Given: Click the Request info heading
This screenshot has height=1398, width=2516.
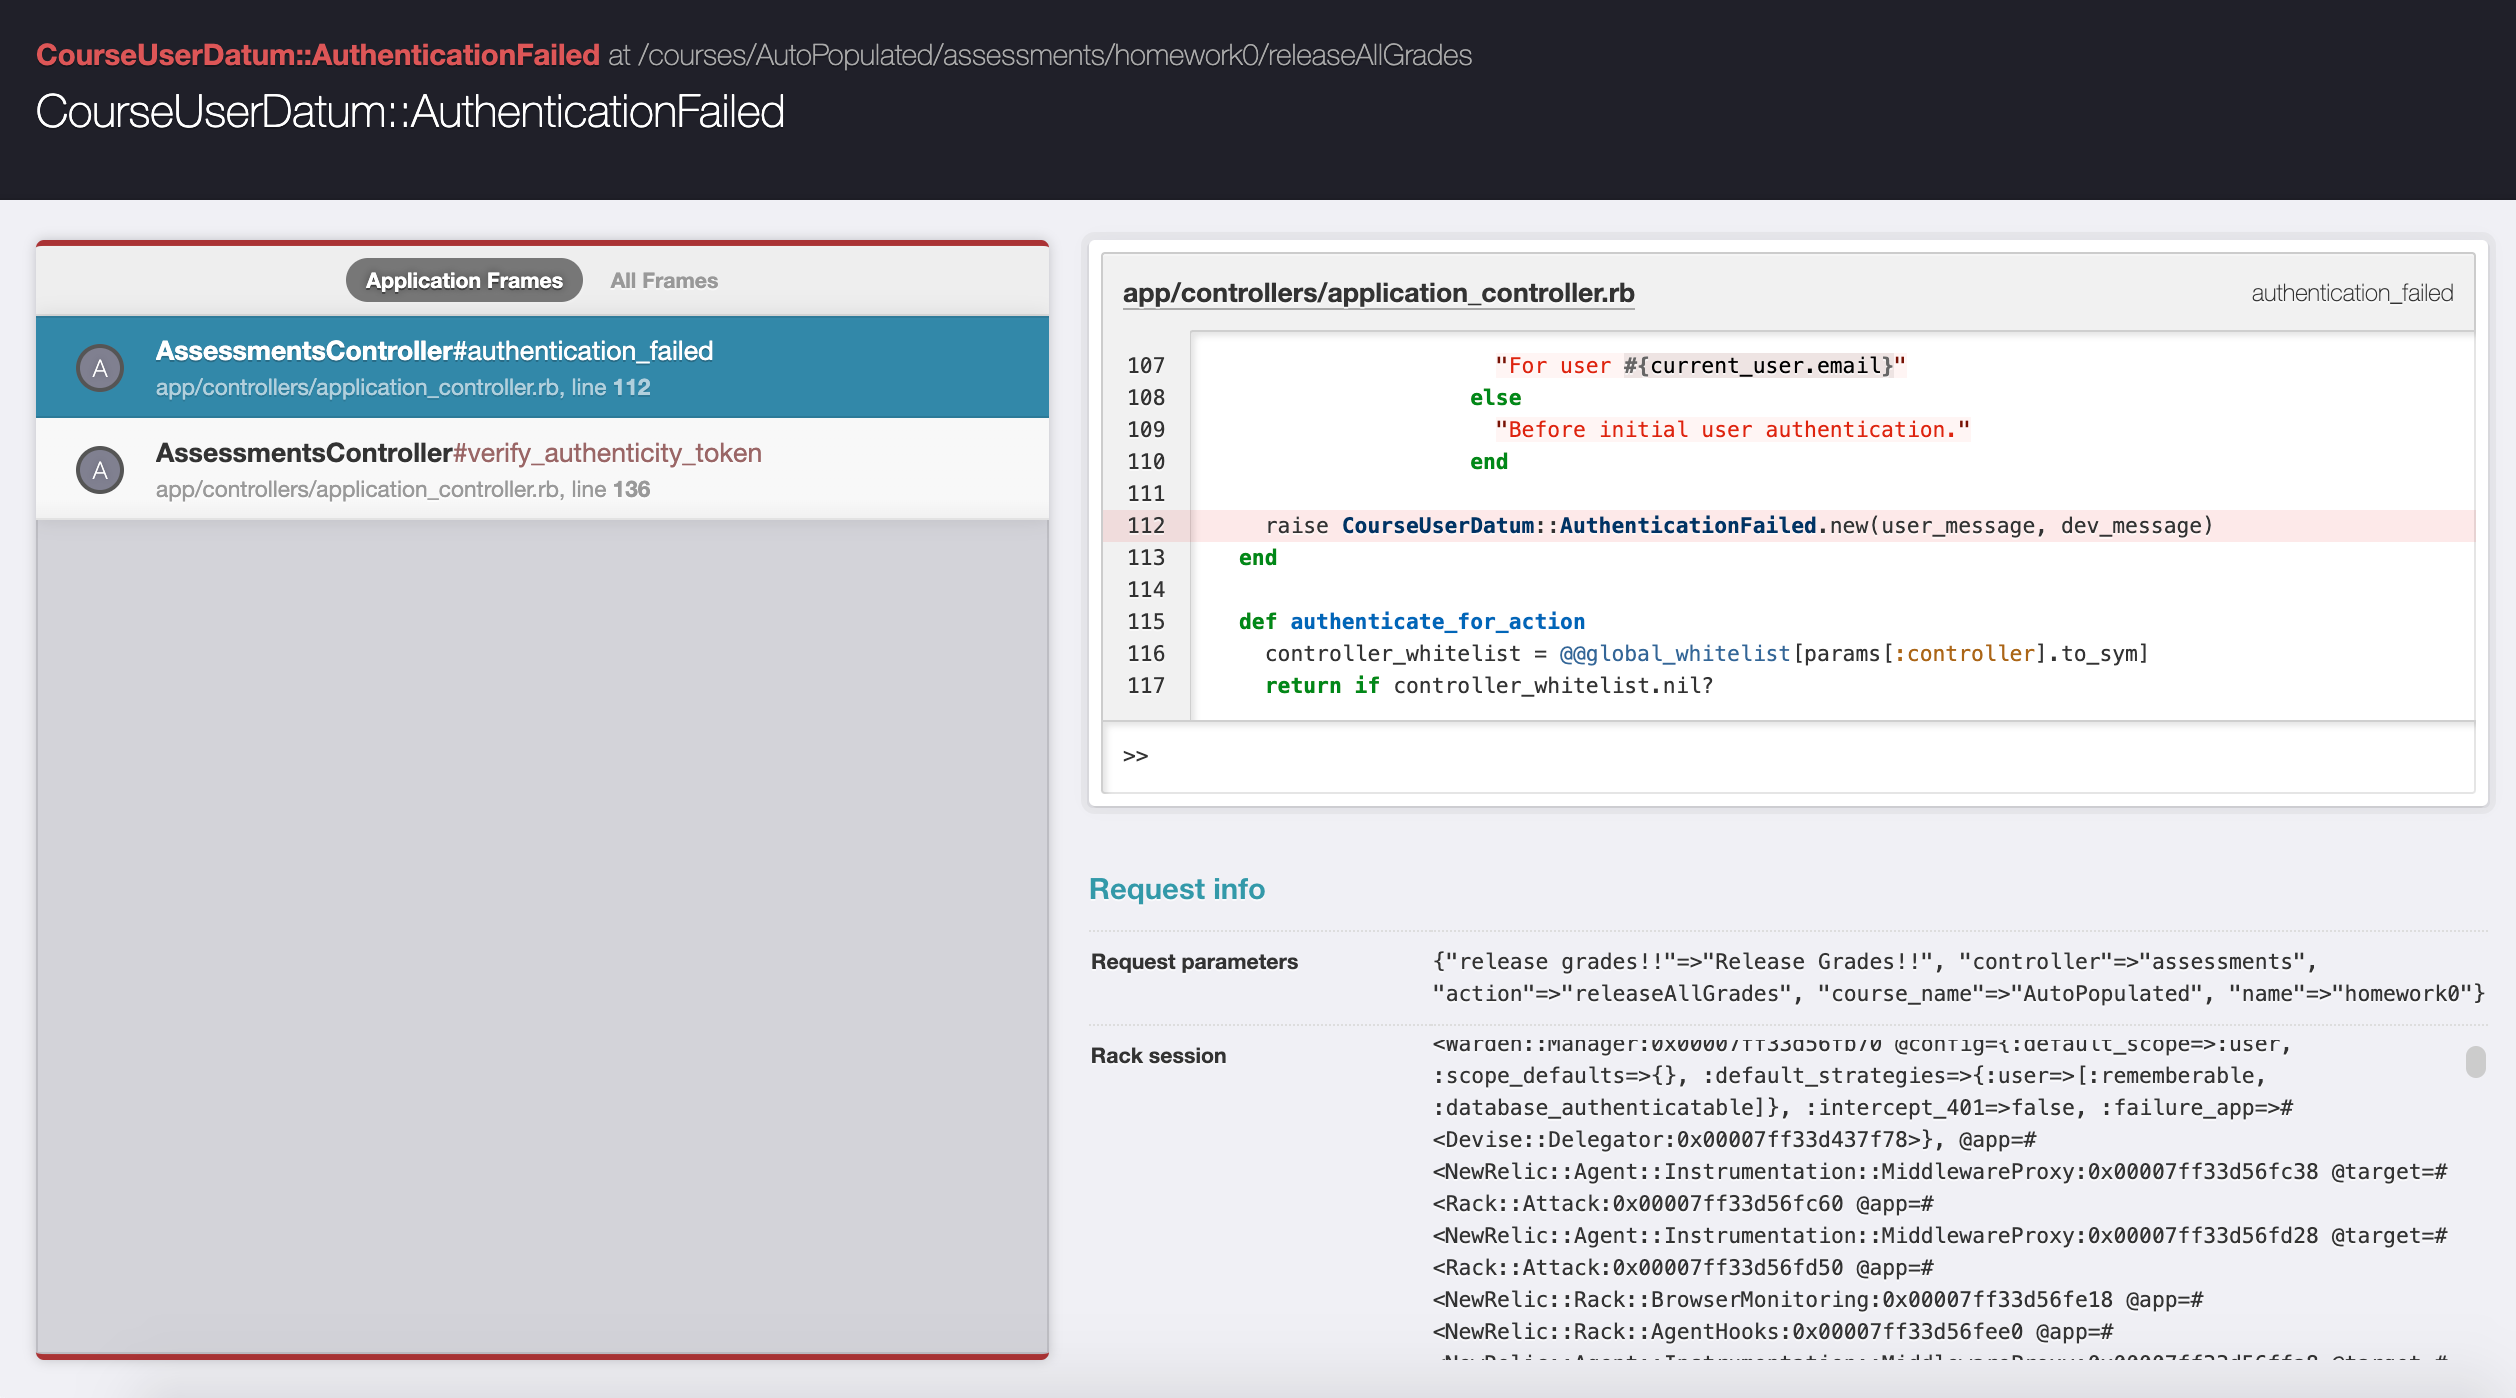Looking at the screenshot, I should click(1176, 889).
